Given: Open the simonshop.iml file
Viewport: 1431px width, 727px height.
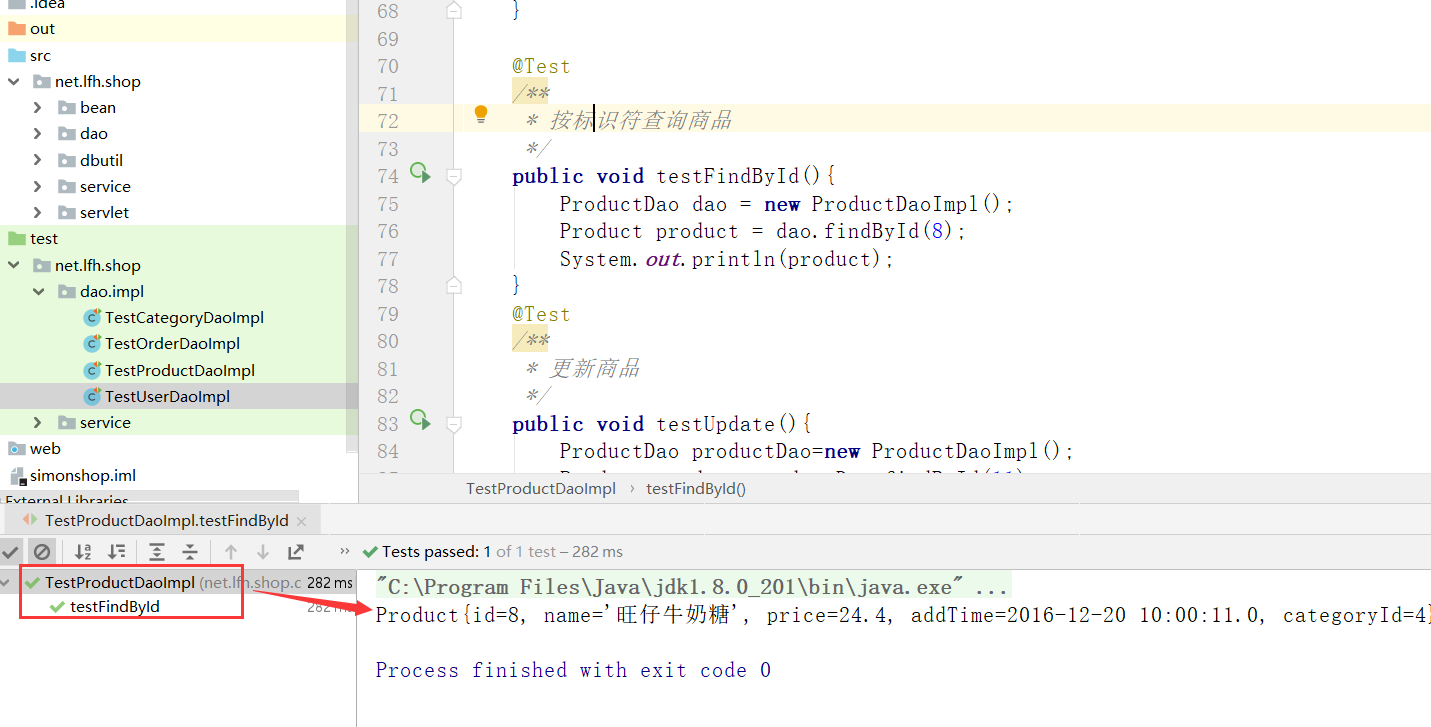Looking at the screenshot, I should pos(83,475).
